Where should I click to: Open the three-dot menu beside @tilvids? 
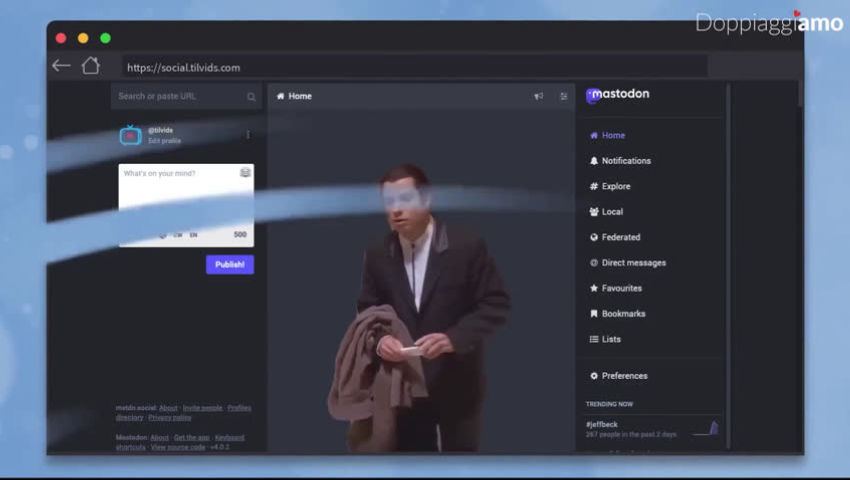248,135
